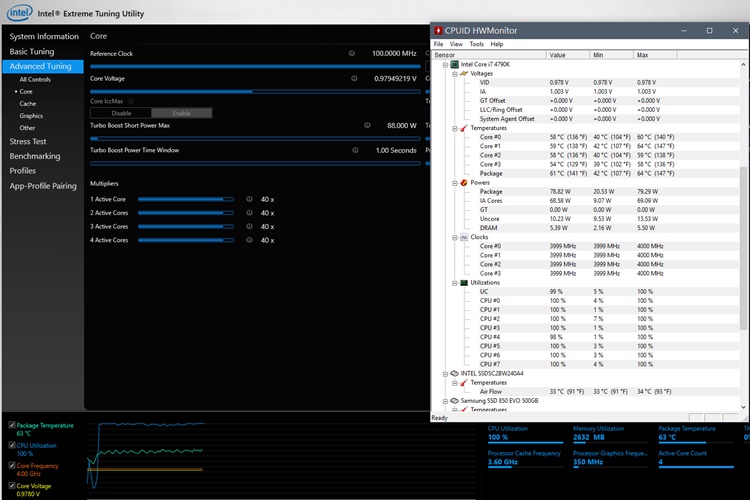
Task: Click the info icon beside Core IccMax
Action: click(131, 101)
